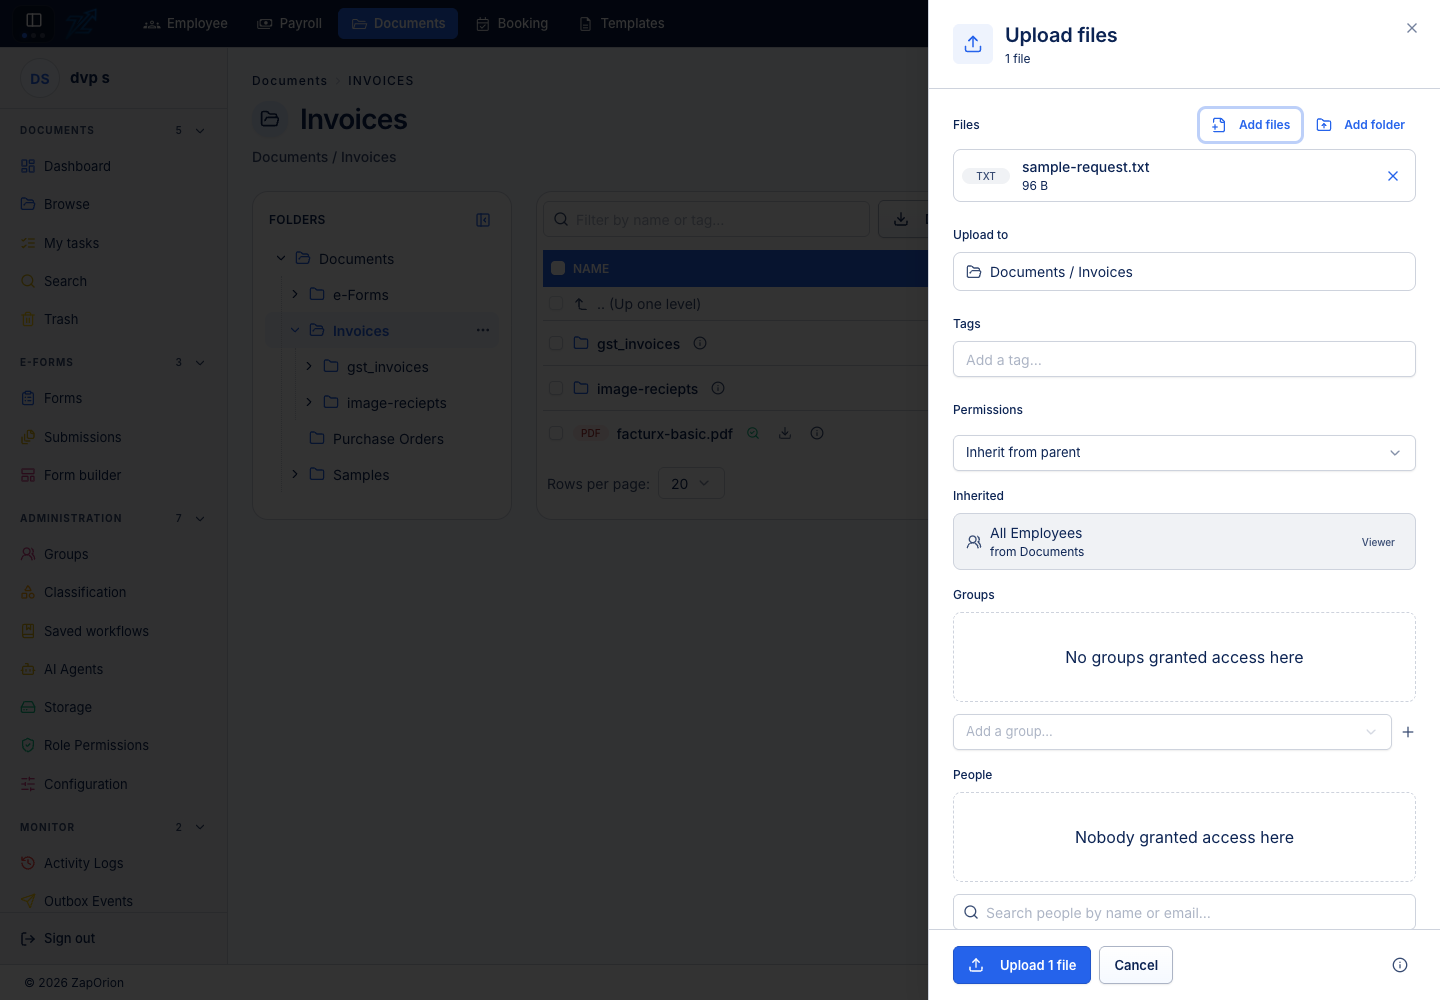1440x1000 pixels.
Task: Collapse the Documents sidebar section chevron
Action: click(x=200, y=130)
